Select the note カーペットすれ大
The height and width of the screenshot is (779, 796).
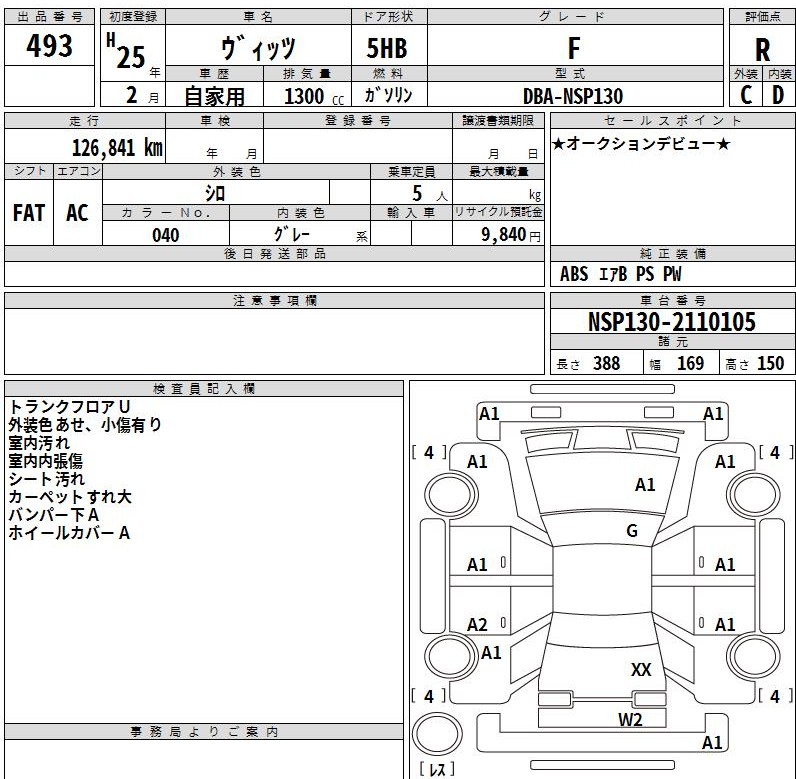point(70,497)
